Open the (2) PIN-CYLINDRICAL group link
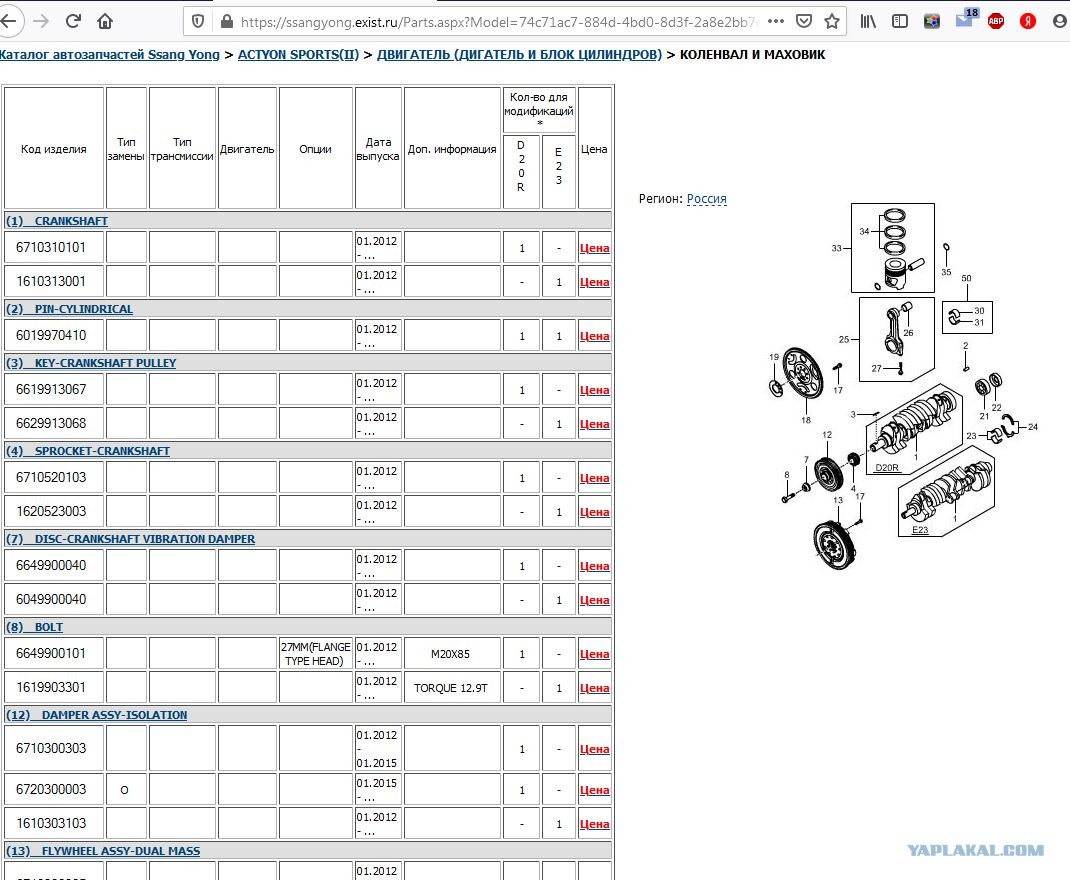The image size is (1070, 880). click(x=70, y=309)
